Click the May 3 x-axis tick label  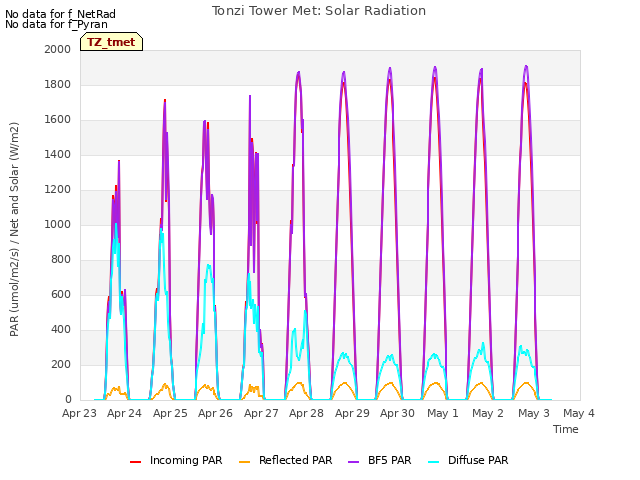coord(534,413)
